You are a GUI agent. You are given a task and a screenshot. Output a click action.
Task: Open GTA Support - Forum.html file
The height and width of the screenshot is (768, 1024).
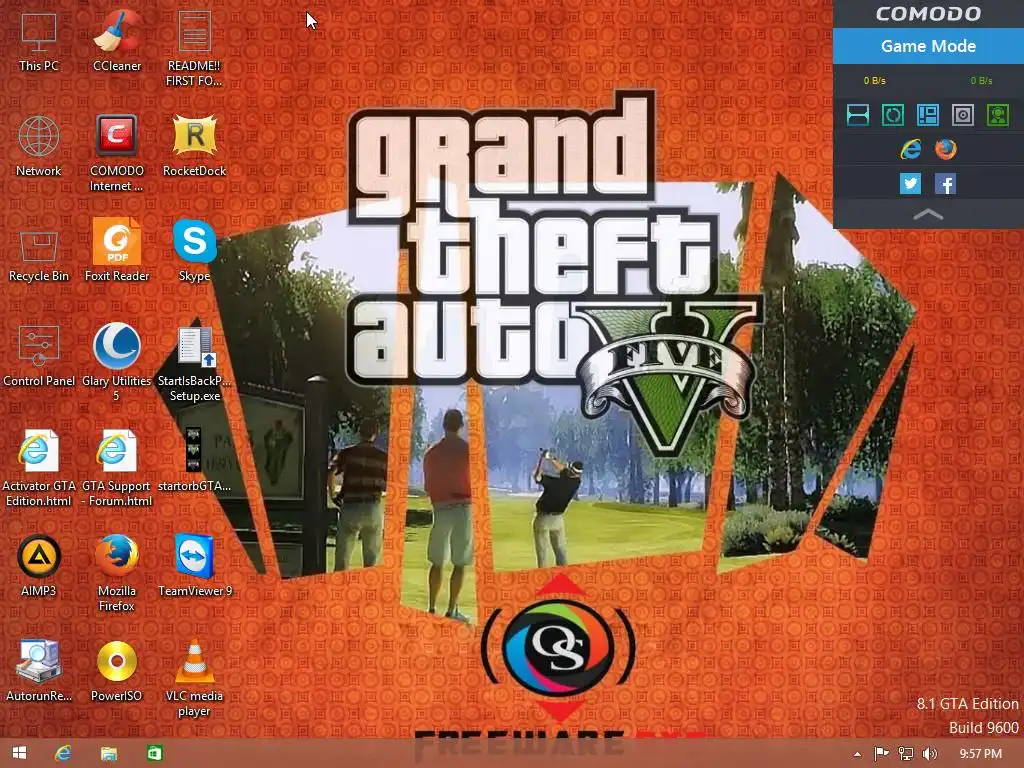click(116, 469)
